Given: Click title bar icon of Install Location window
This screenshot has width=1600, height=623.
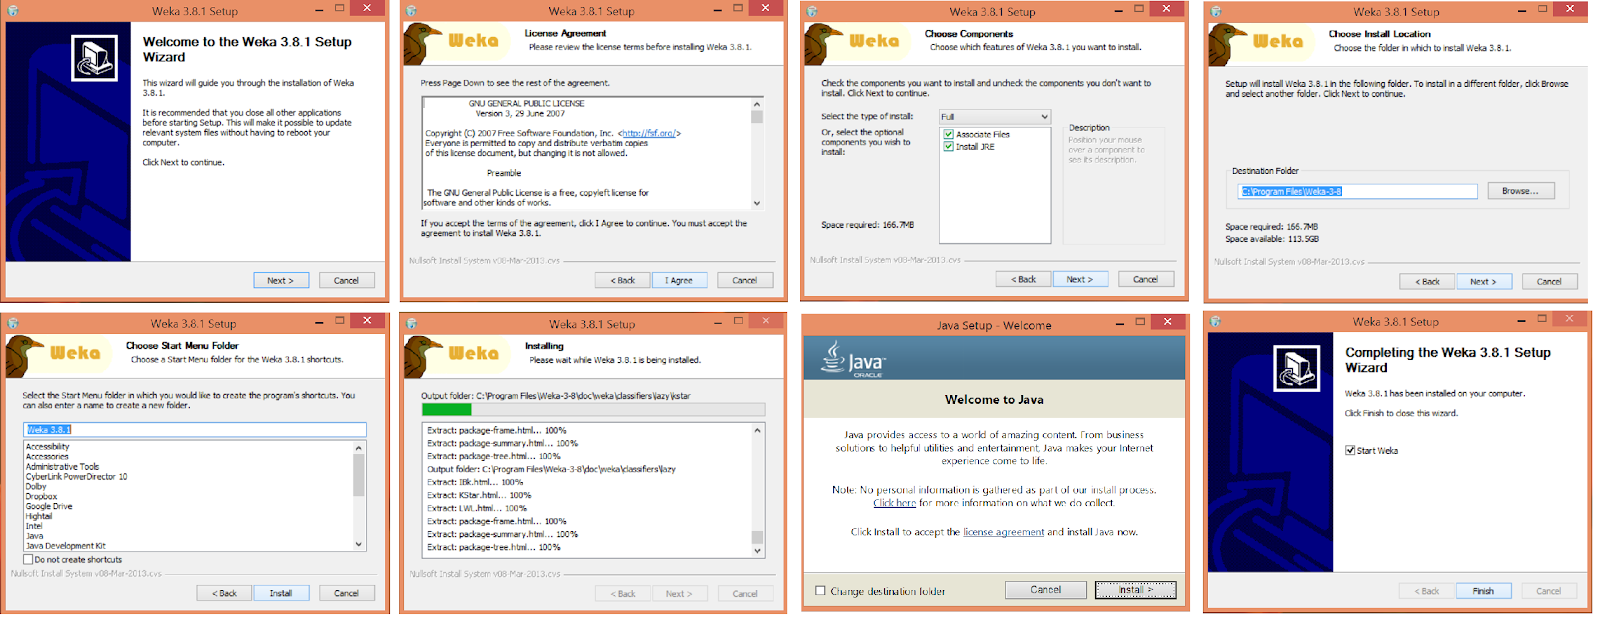Looking at the screenshot, I should click(x=1216, y=12).
